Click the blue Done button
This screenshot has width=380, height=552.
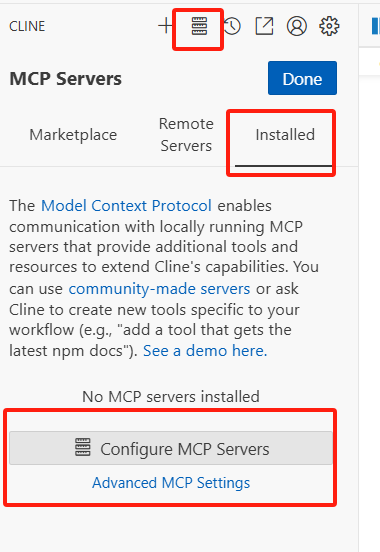pos(302,78)
